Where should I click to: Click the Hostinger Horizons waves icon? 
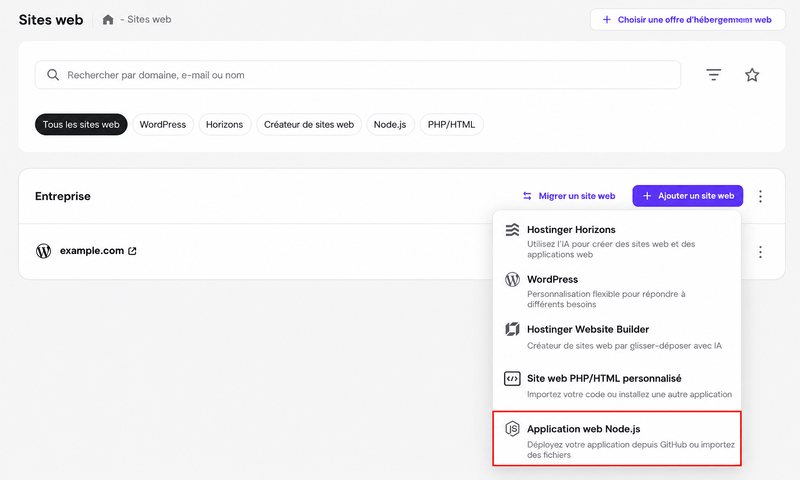[x=512, y=230]
